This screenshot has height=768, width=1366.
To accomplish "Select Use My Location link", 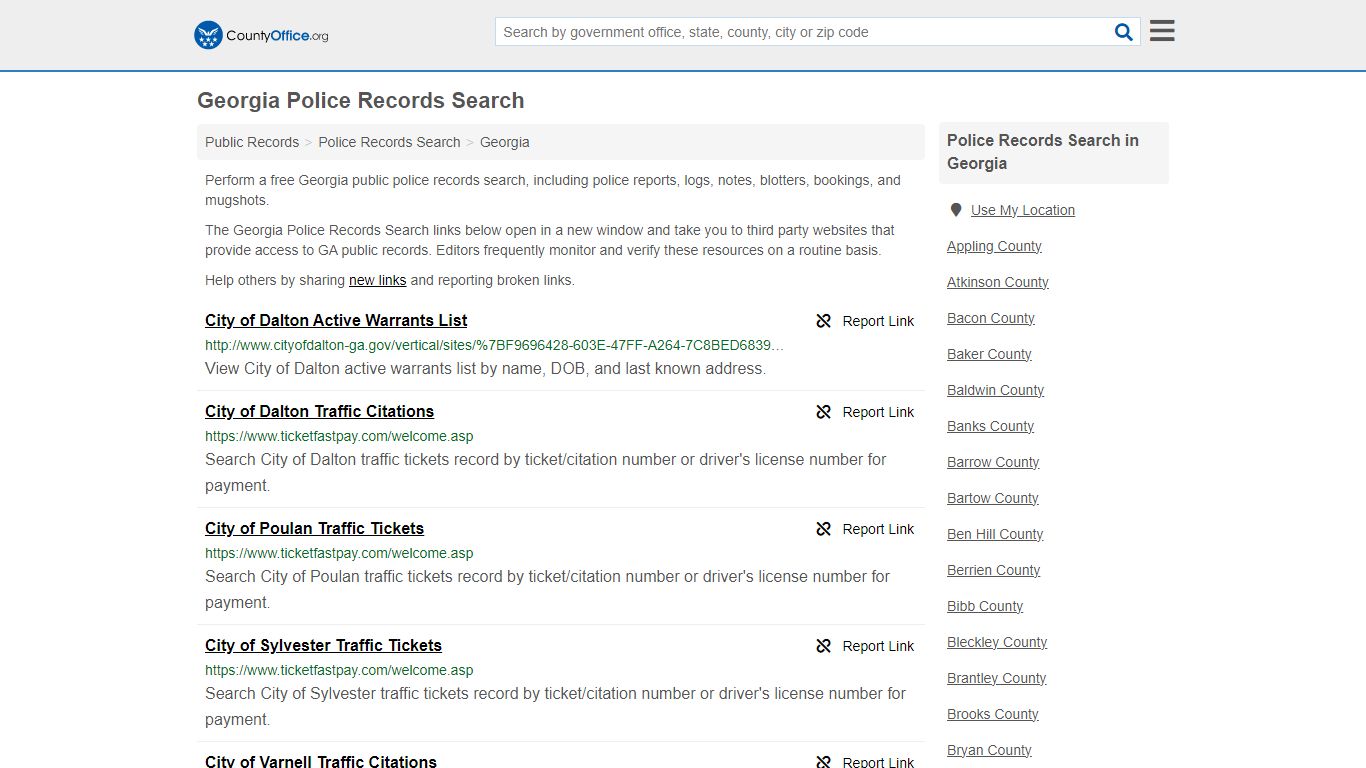I will 1023,210.
